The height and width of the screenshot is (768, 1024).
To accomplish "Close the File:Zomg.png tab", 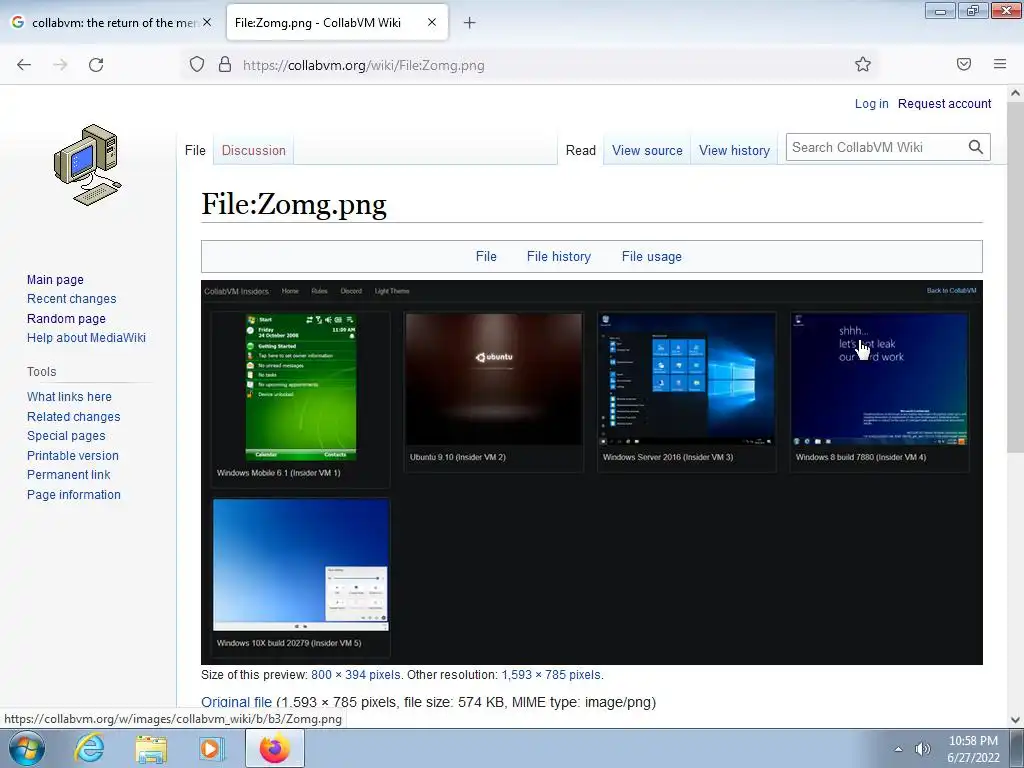I will tap(432, 22).
